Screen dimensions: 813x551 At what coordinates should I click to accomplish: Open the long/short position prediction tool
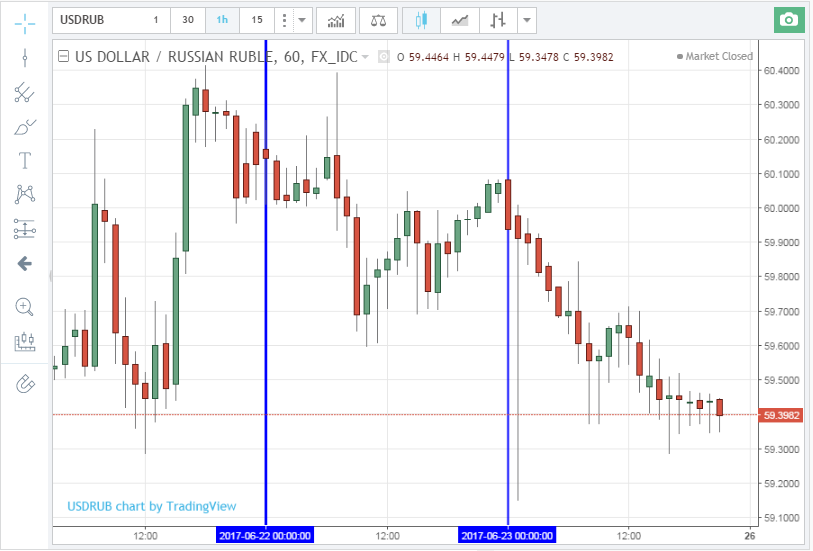(25, 229)
